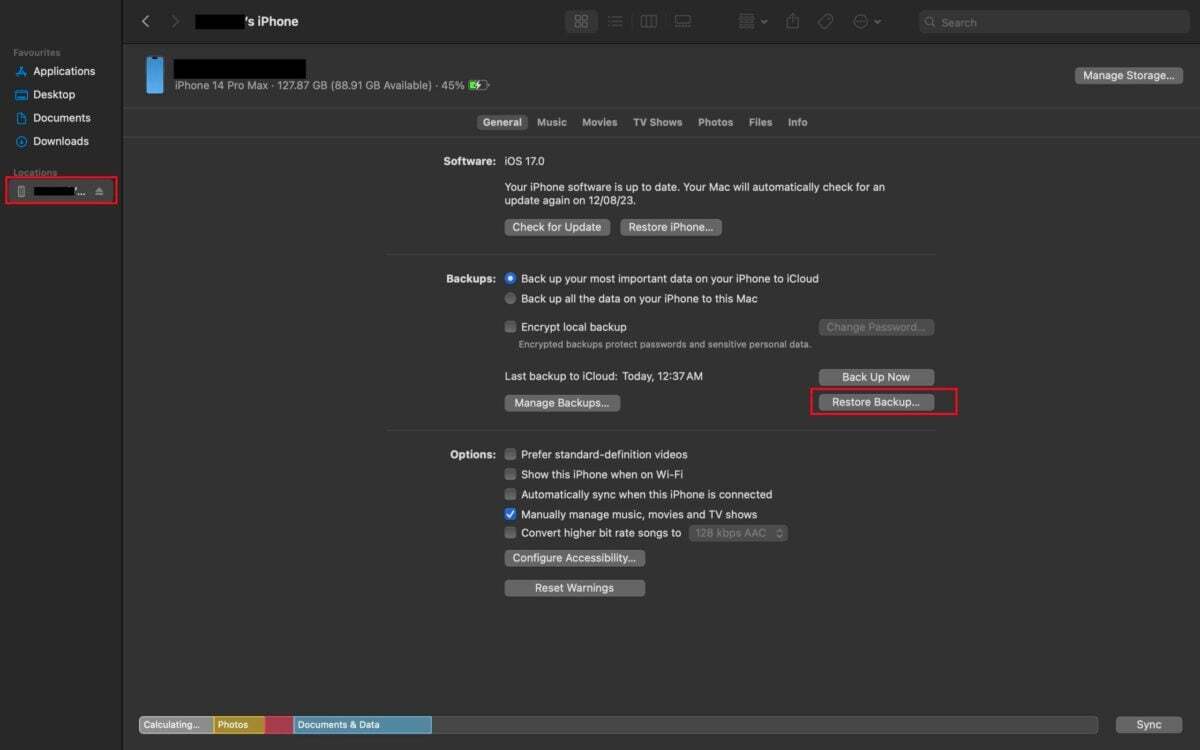This screenshot has height=750, width=1200.
Task: Select the General tab
Action: click(x=502, y=122)
